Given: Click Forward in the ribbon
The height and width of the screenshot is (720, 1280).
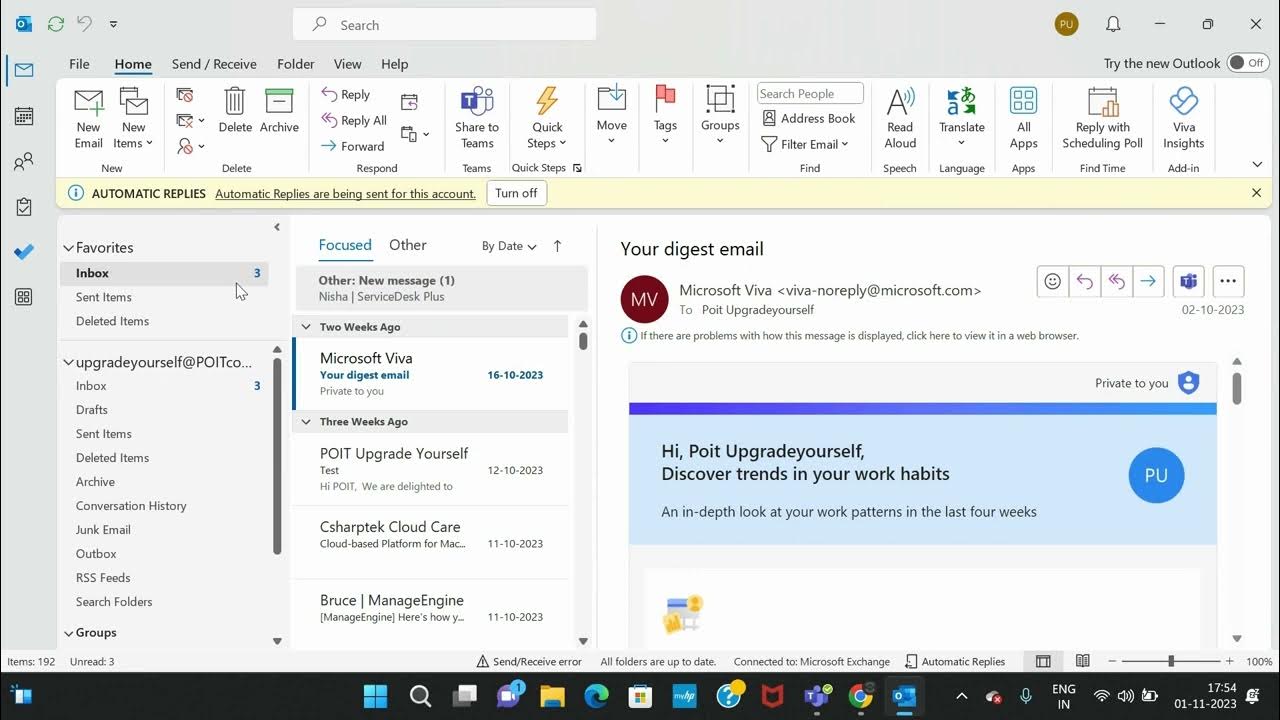Looking at the screenshot, I should coord(353,146).
